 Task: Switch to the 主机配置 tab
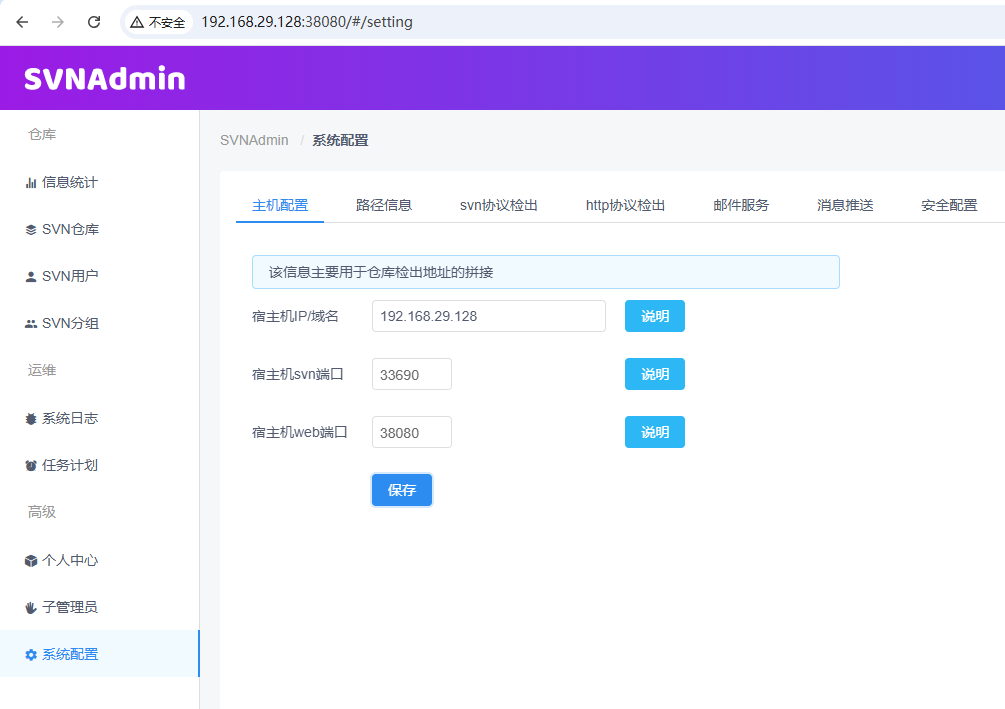tap(280, 205)
